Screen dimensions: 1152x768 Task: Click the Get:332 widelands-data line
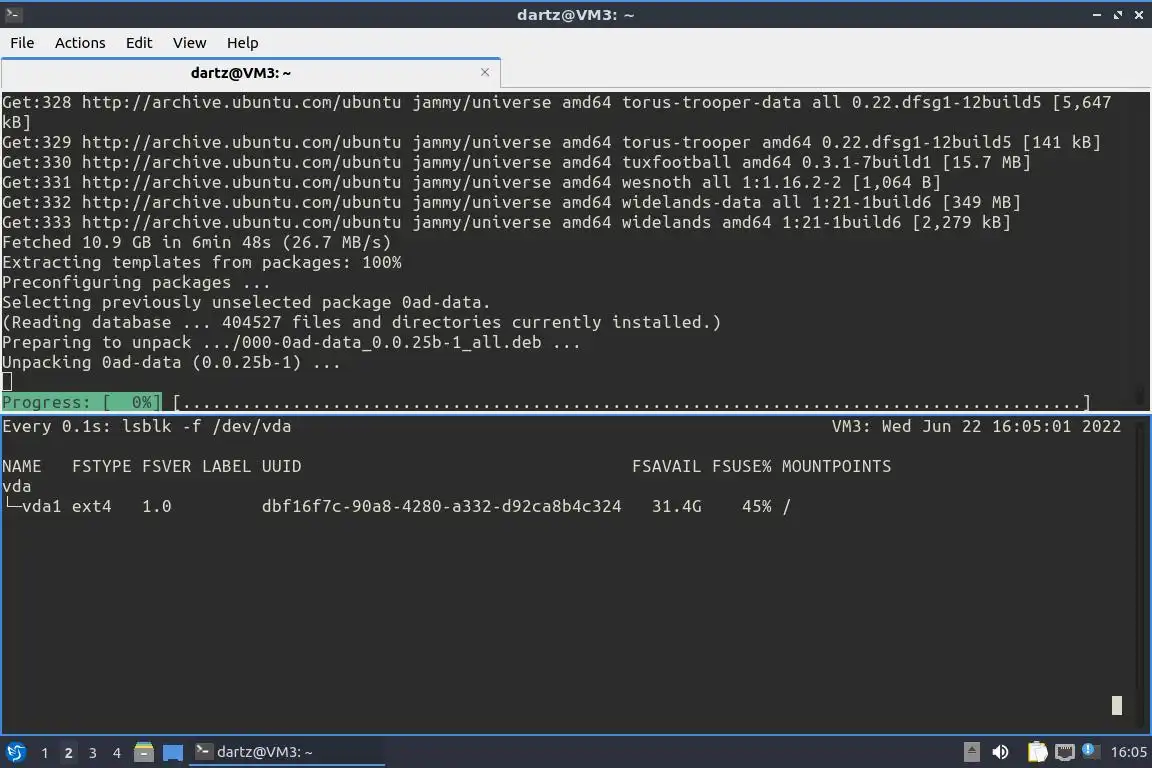pyautogui.click(x=511, y=202)
